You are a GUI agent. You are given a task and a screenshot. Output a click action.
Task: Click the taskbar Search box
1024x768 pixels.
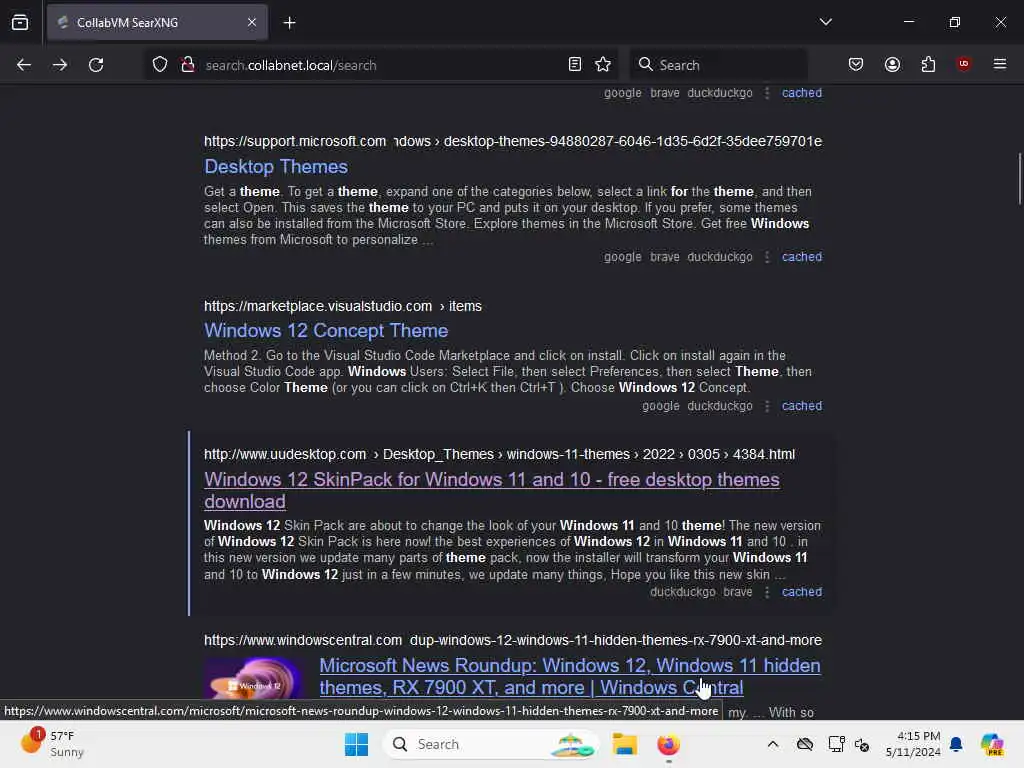491,744
